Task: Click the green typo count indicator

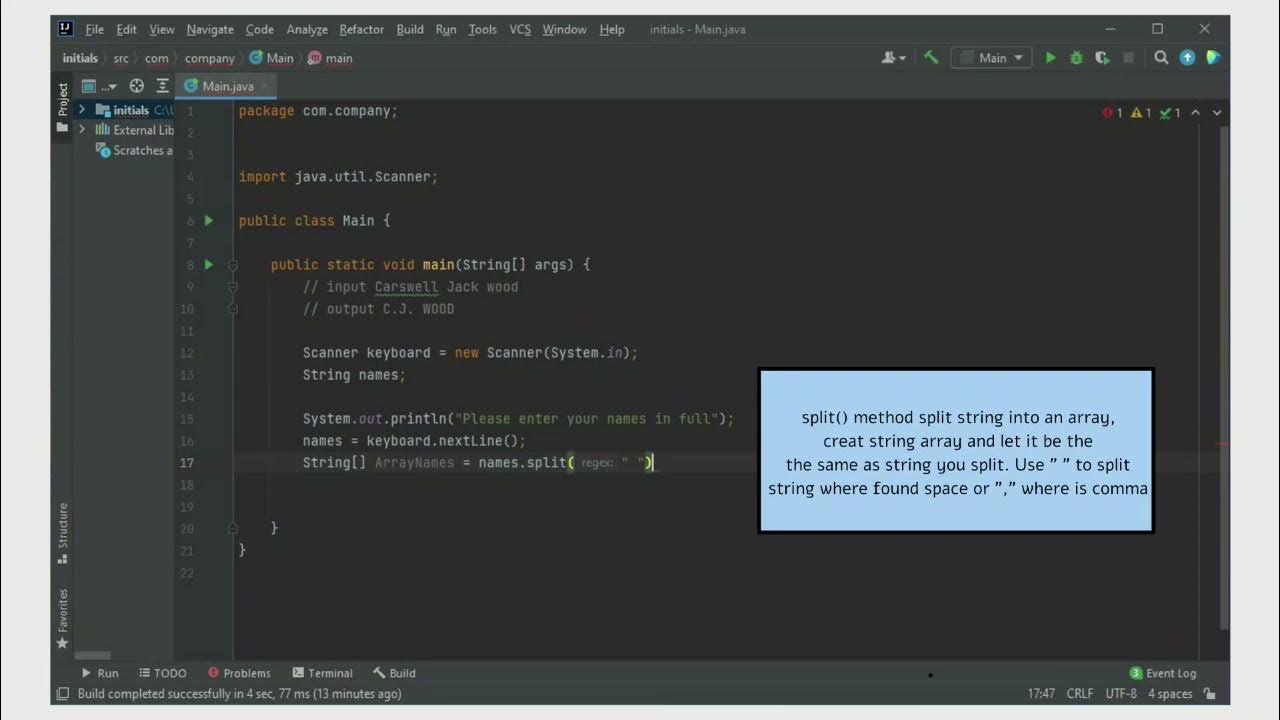Action: click(x=1170, y=113)
